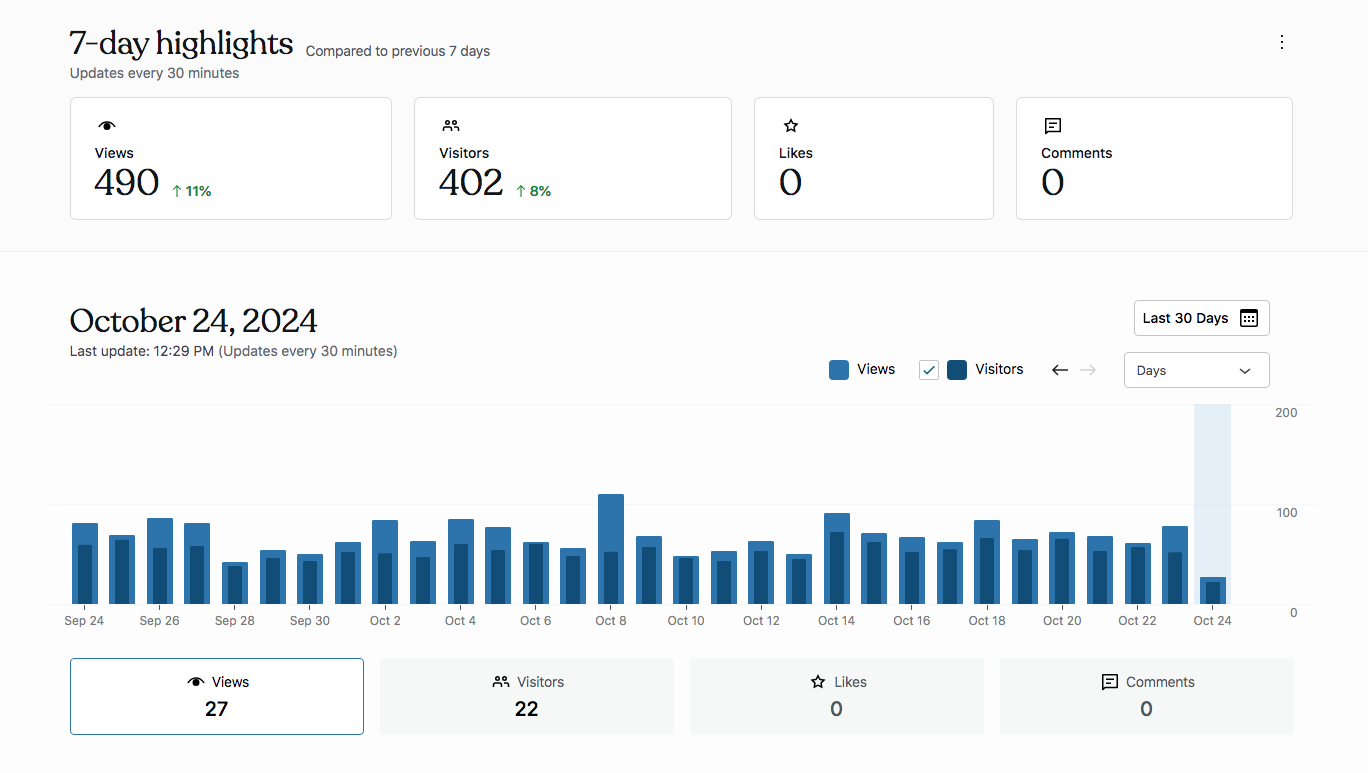This screenshot has width=1368, height=773.
Task: Click the light blue Views legend swatch
Action: click(x=839, y=370)
